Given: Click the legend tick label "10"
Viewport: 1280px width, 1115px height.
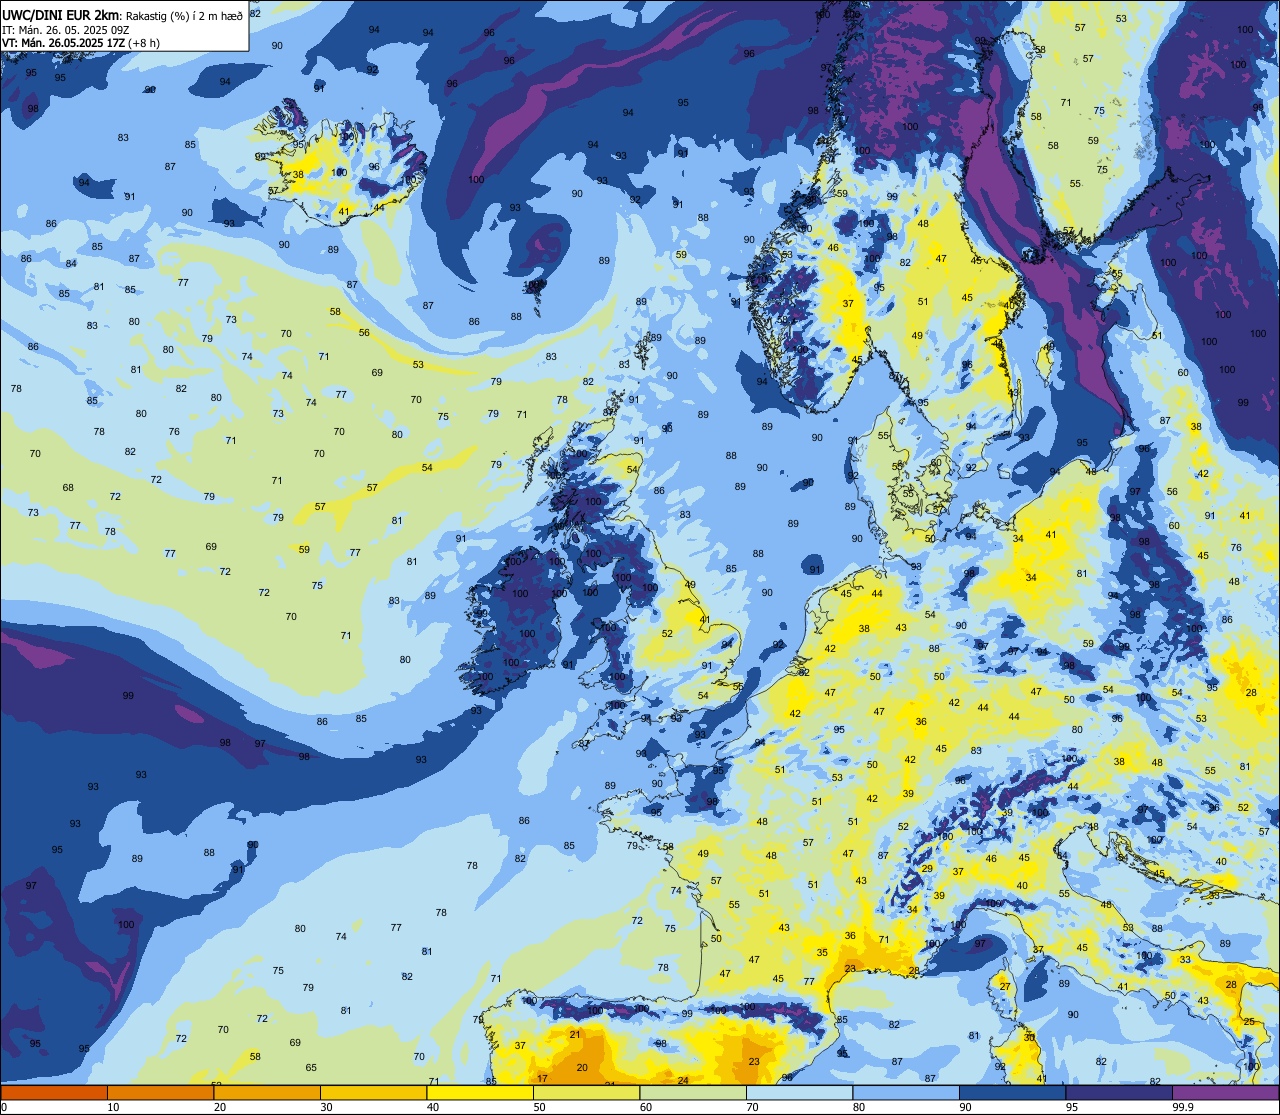Looking at the screenshot, I should click(113, 1107).
